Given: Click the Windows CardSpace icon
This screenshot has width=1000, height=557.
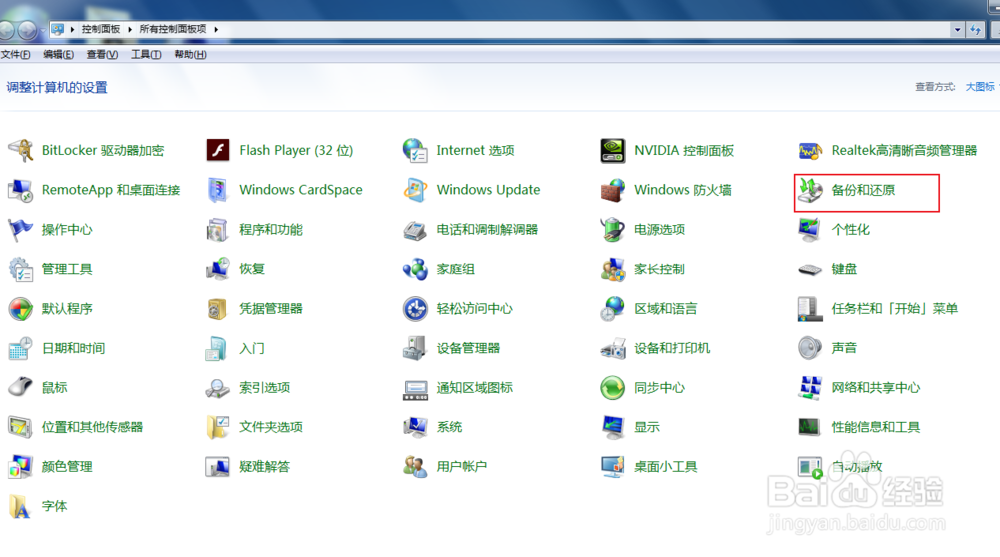Looking at the screenshot, I should (218, 190).
